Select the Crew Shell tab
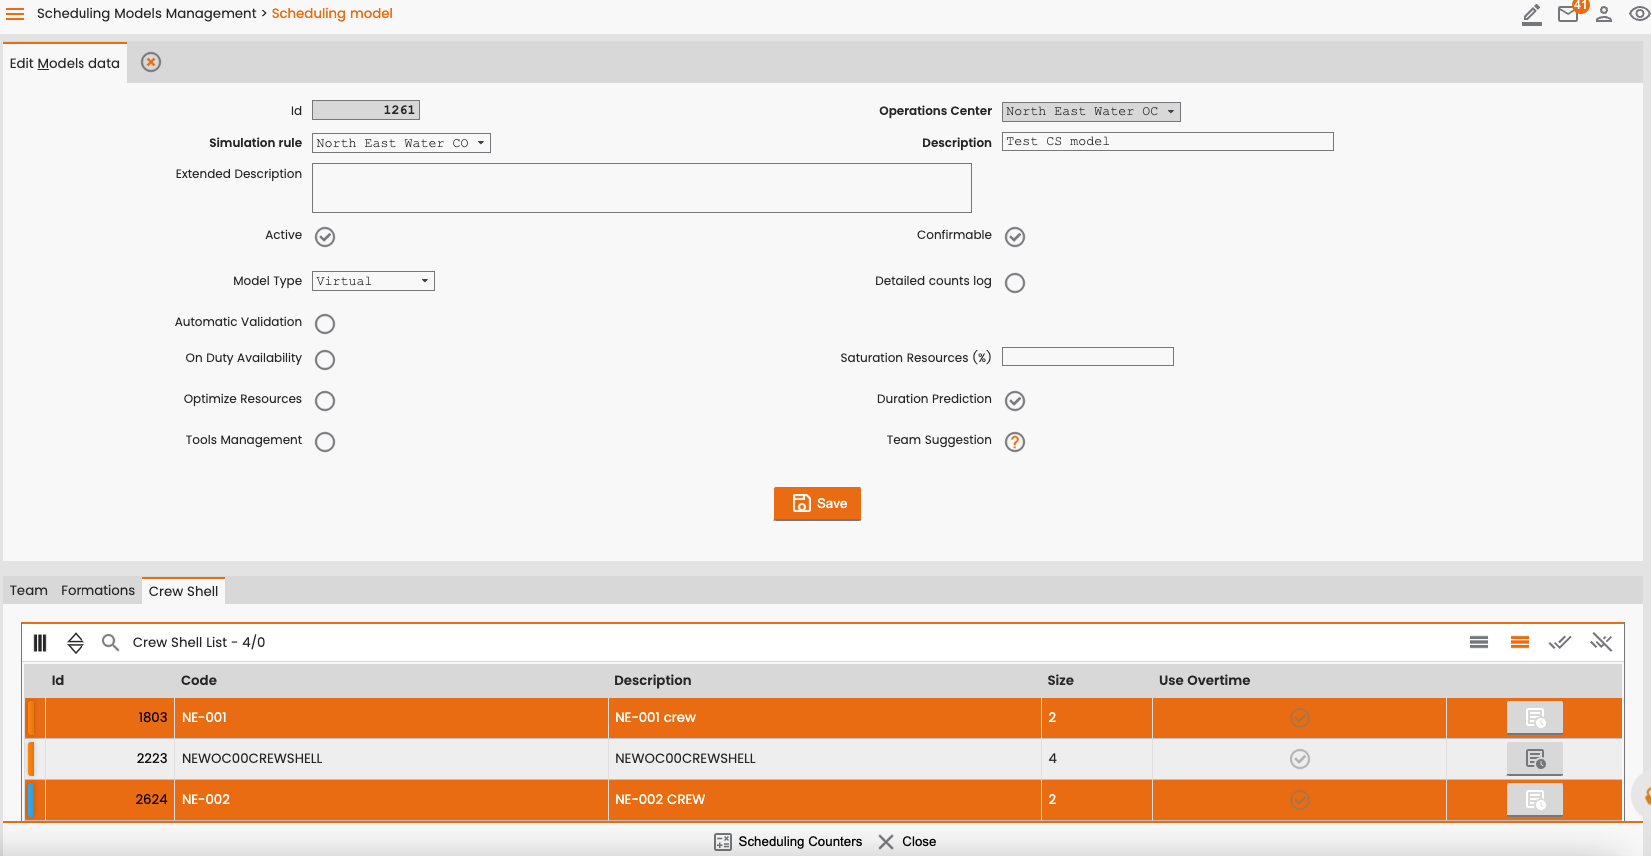1651x856 pixels. coord(183,591)
